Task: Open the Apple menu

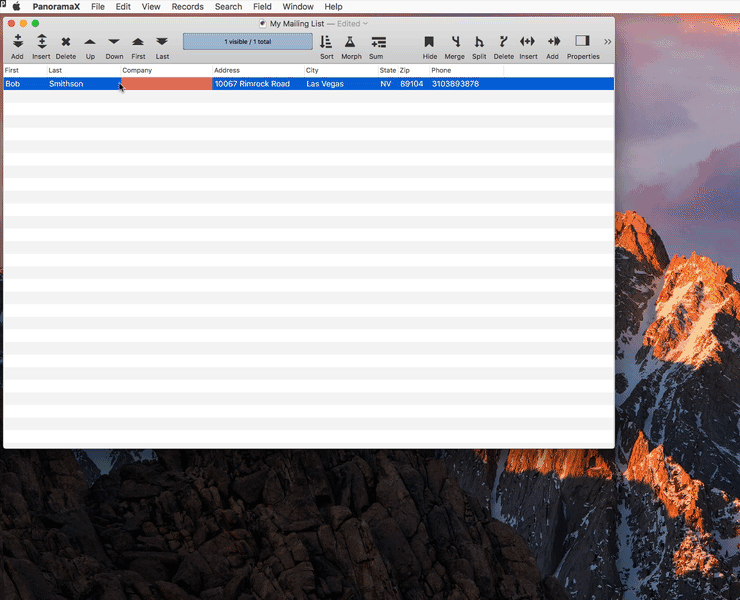Action: [x=17, y=7]
